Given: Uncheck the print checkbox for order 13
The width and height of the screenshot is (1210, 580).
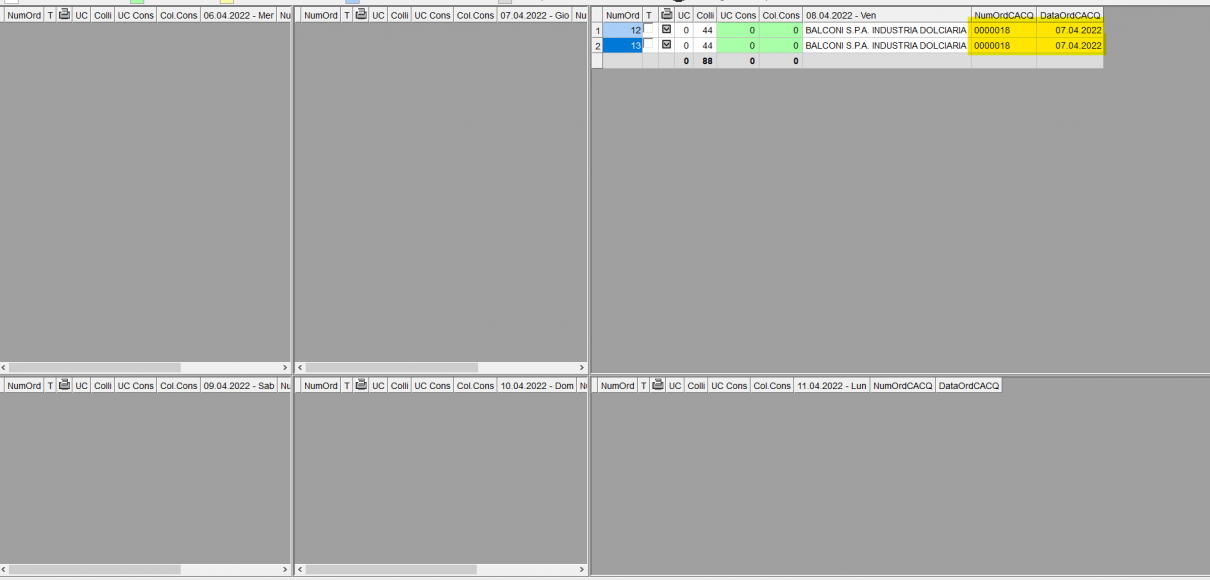Looking at the screenshot, I should 667,45.
